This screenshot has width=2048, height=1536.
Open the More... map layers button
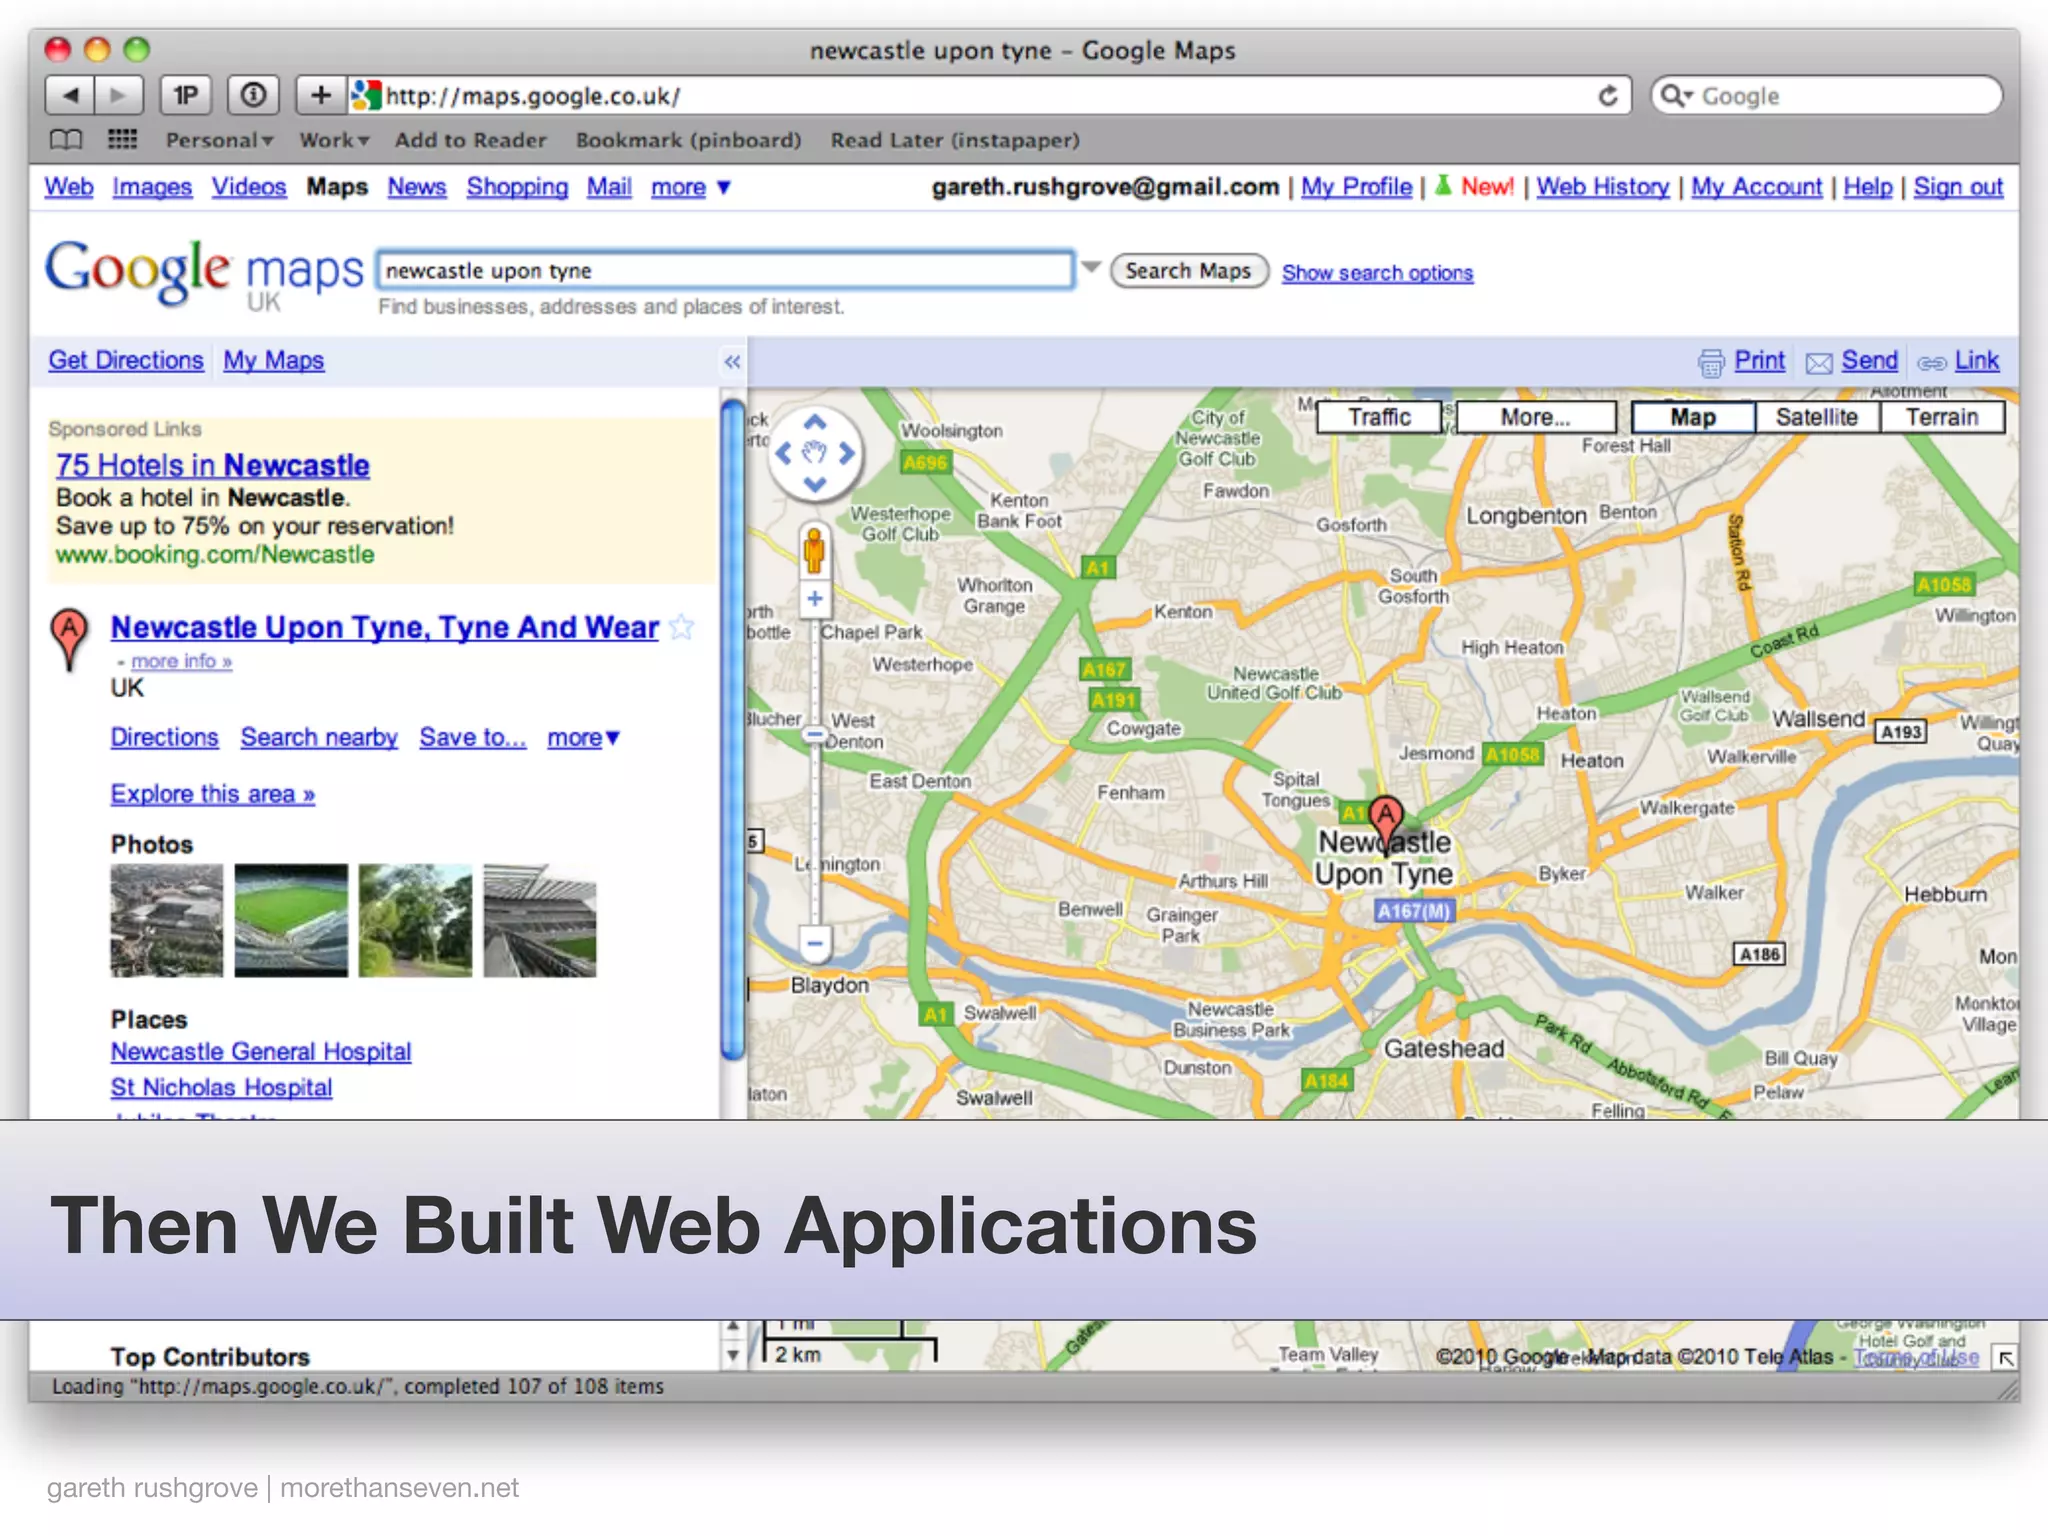1536,417
